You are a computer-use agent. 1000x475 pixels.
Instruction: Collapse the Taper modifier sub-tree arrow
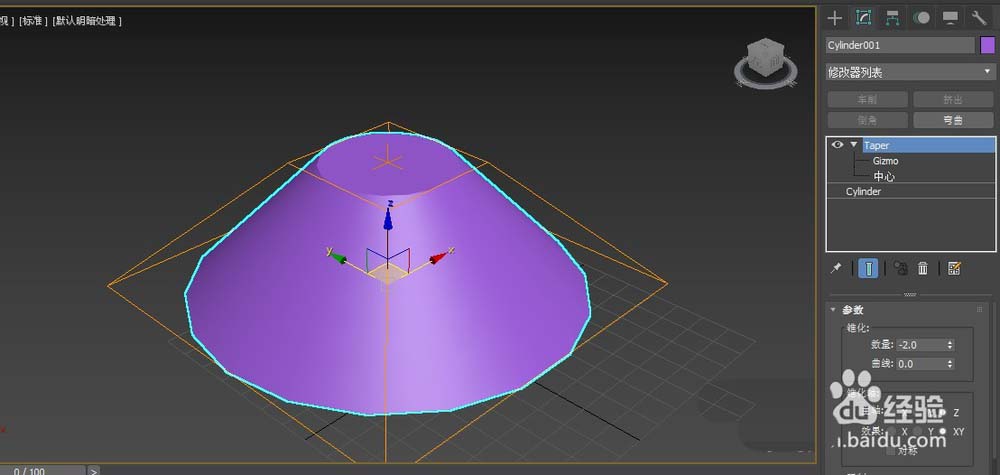(x=854, y=145)
